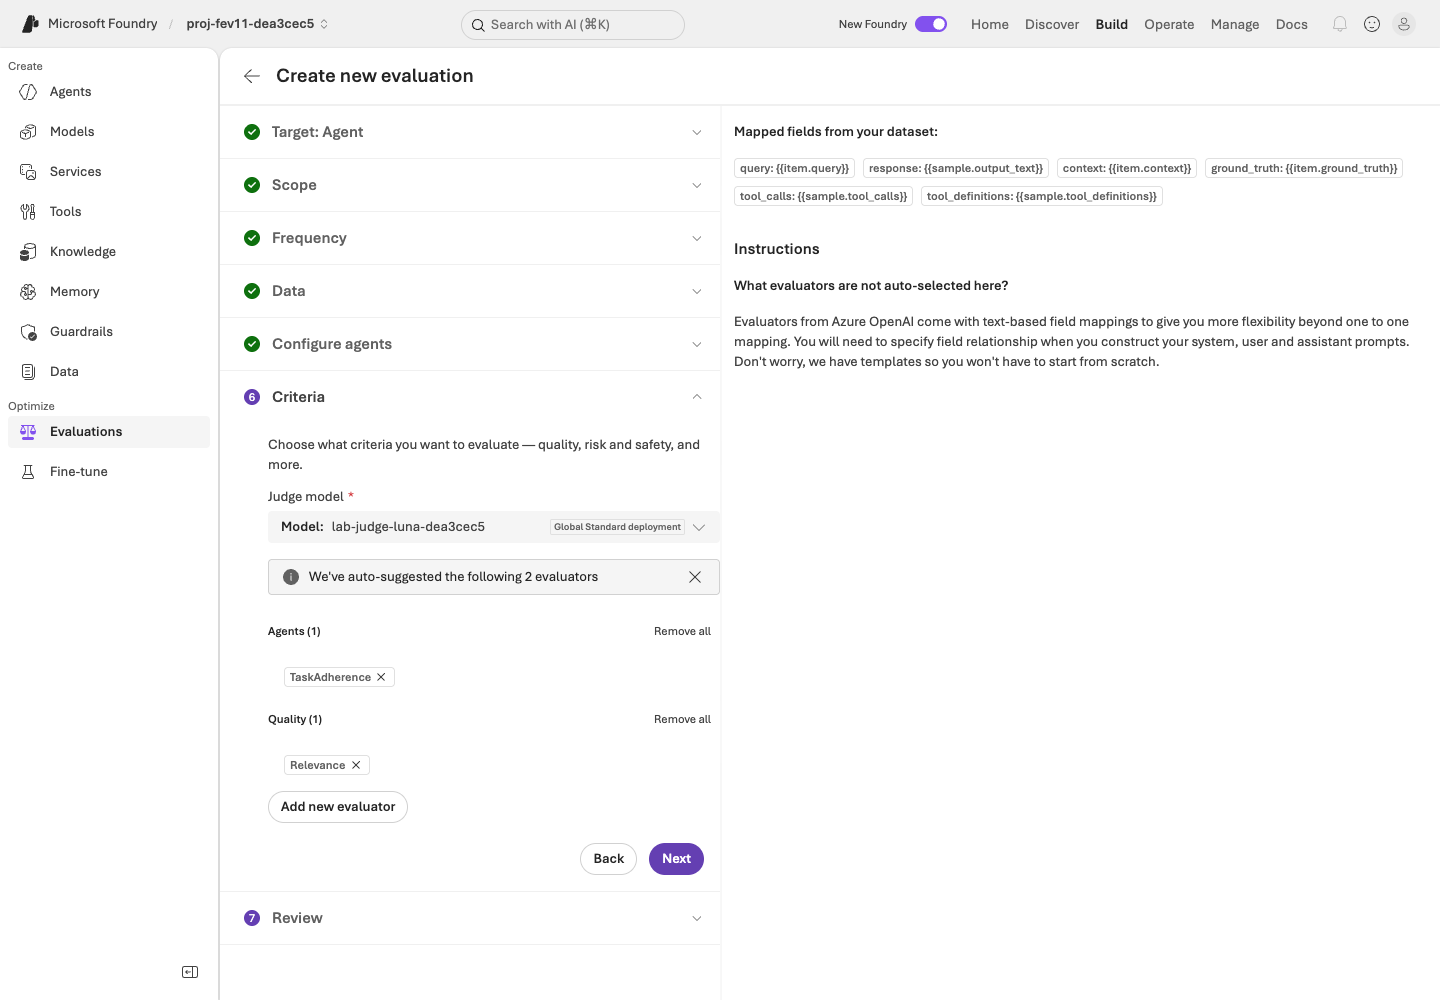The image size is (1440, 1000).
Task: Open the Tools sidebar icon
Action: click(x=28, y=212)
